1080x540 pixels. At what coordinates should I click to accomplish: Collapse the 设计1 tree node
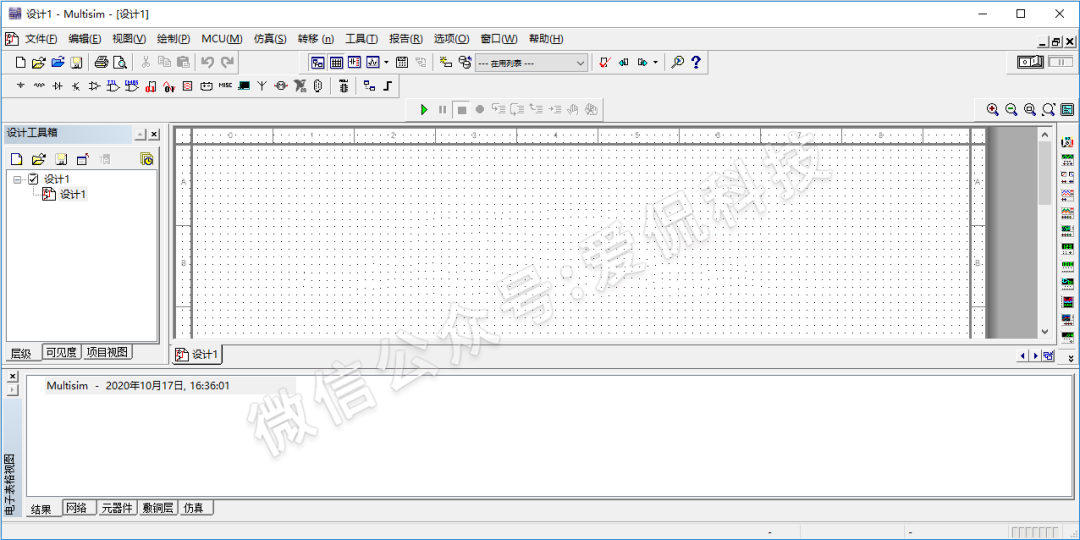pos(17,179)
